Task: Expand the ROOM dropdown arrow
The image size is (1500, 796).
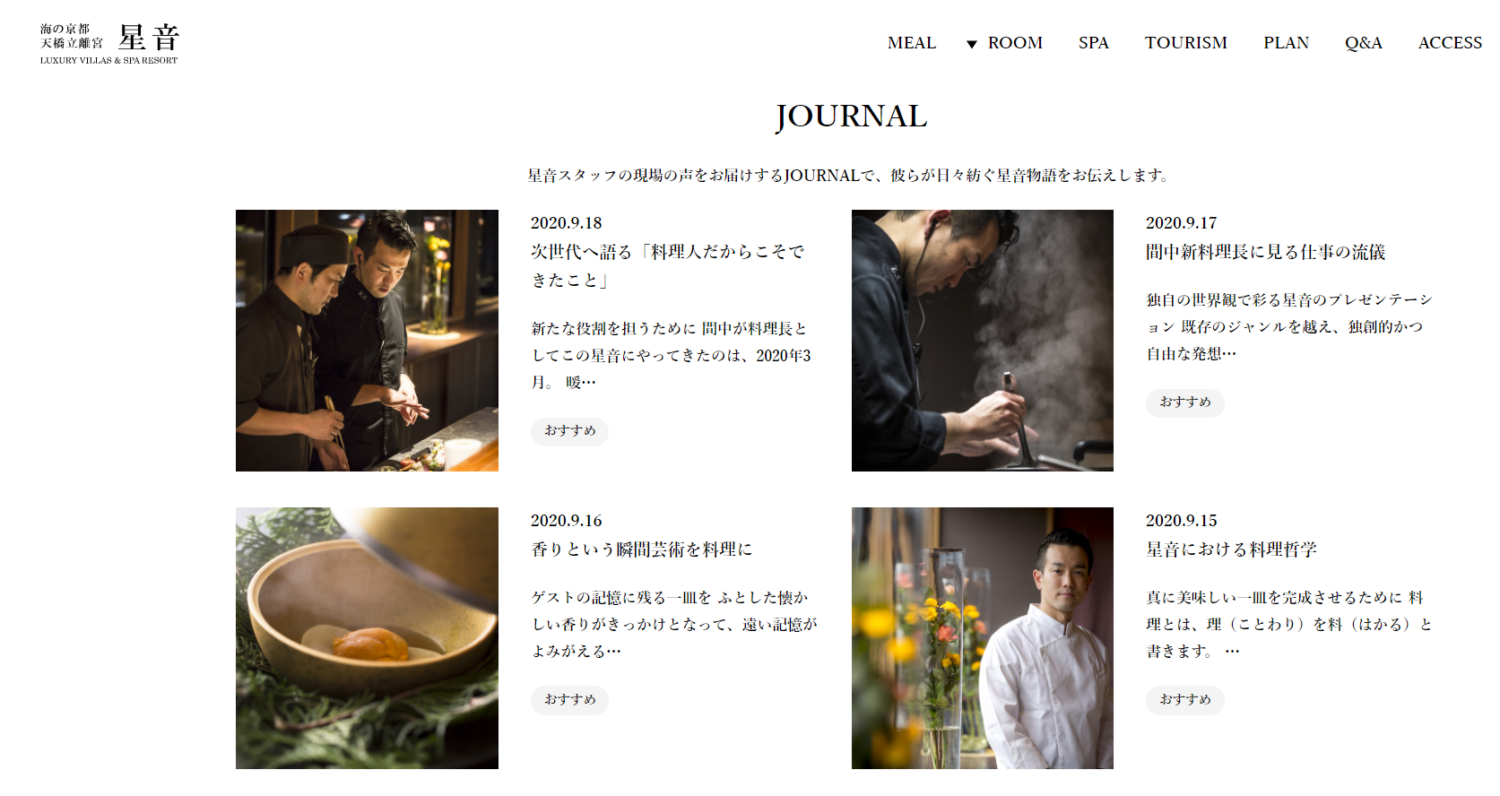Action: pyautogui.click(x=971, y=44)
